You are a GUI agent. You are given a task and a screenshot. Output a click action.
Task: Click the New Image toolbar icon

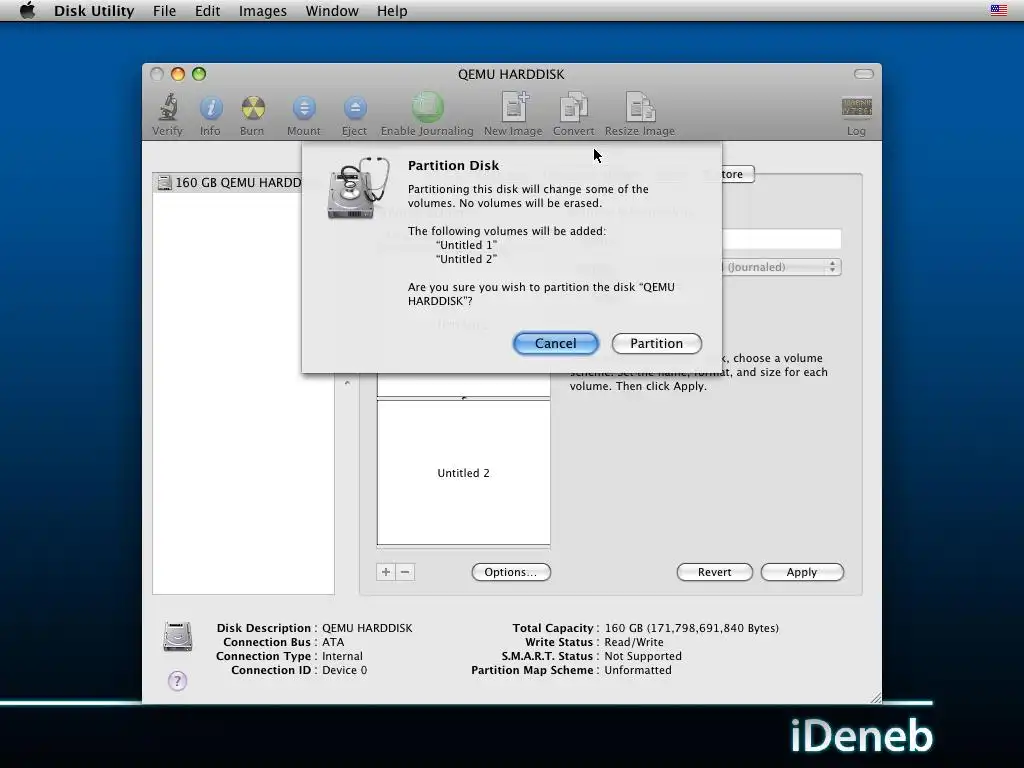[x=514, y=107]
